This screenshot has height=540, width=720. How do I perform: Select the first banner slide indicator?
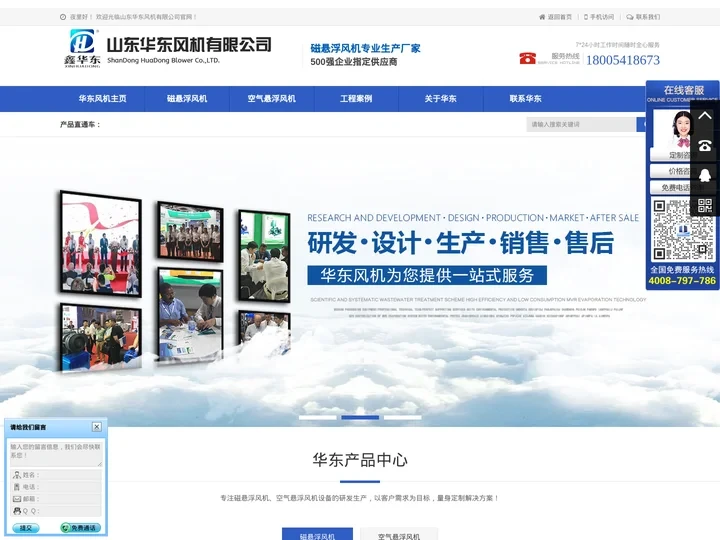318,417
